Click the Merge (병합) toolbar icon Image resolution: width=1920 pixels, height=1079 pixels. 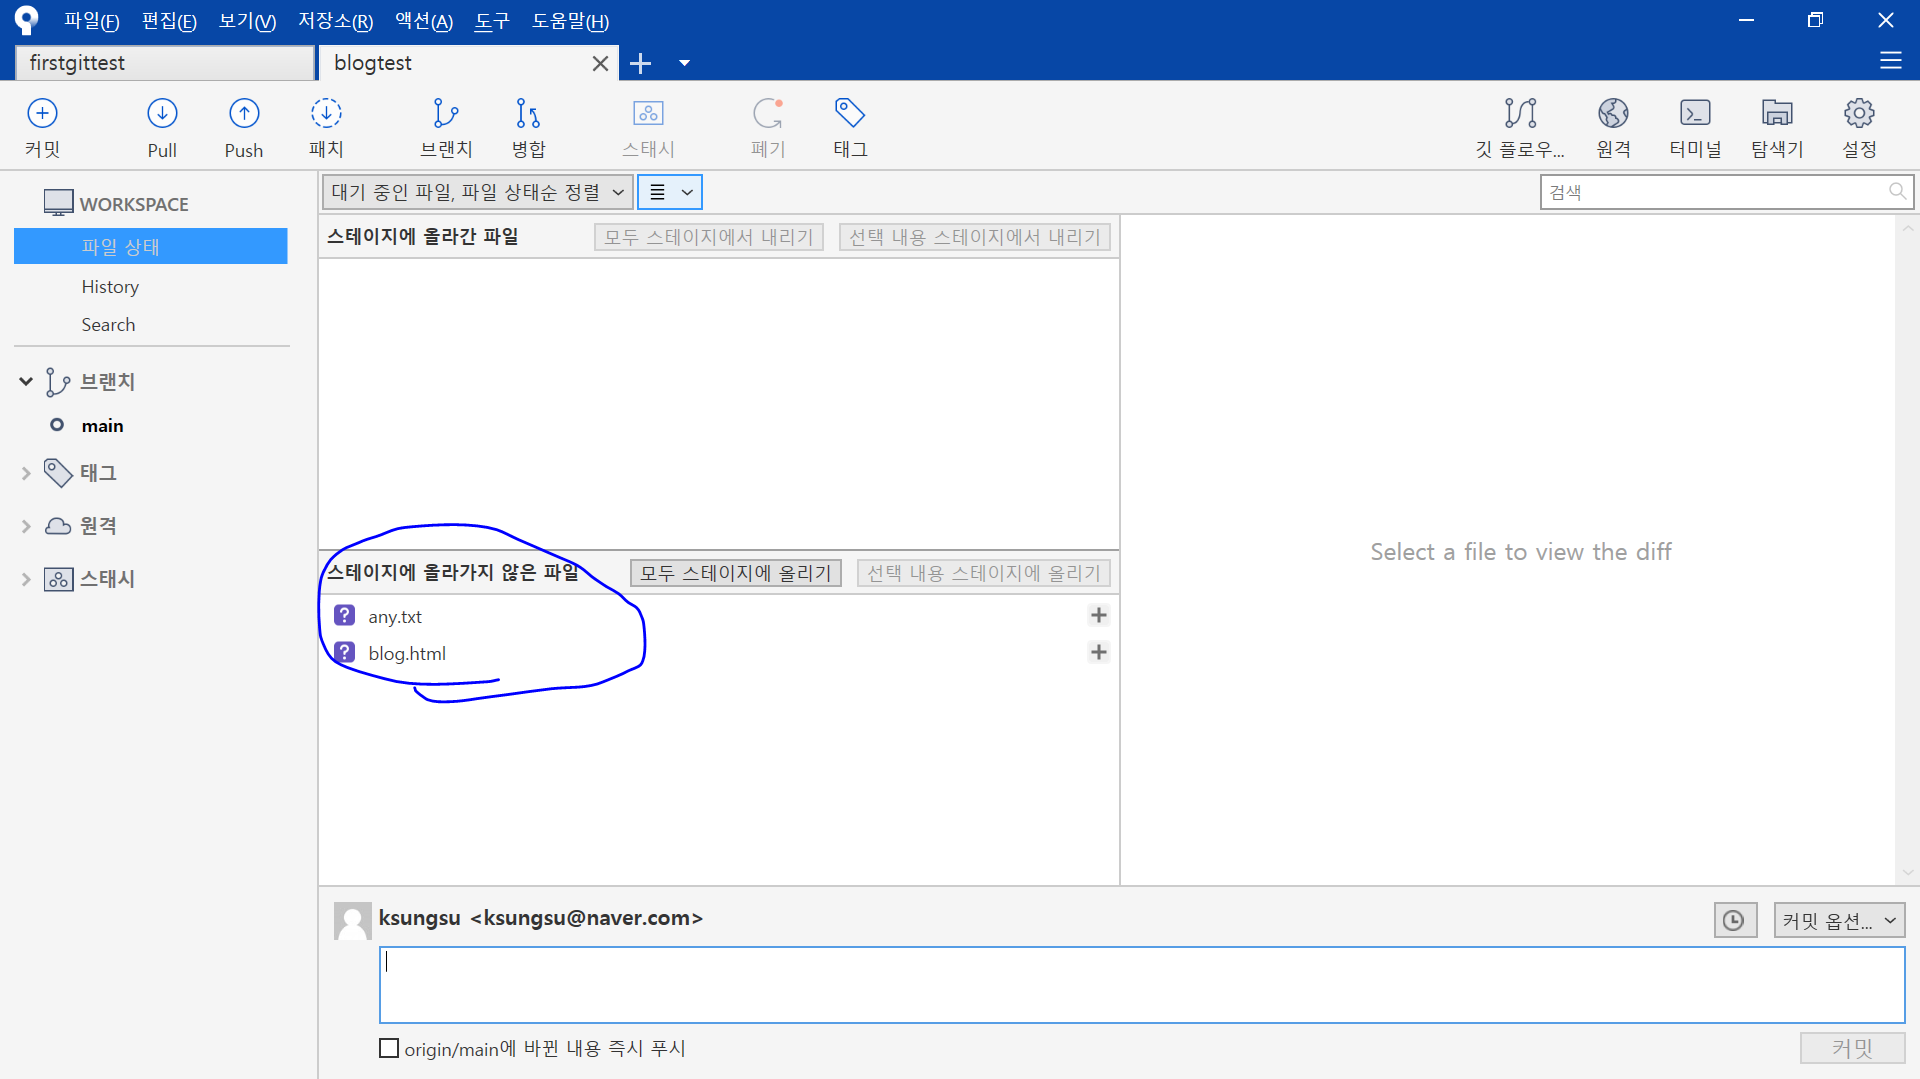point(528,127)
